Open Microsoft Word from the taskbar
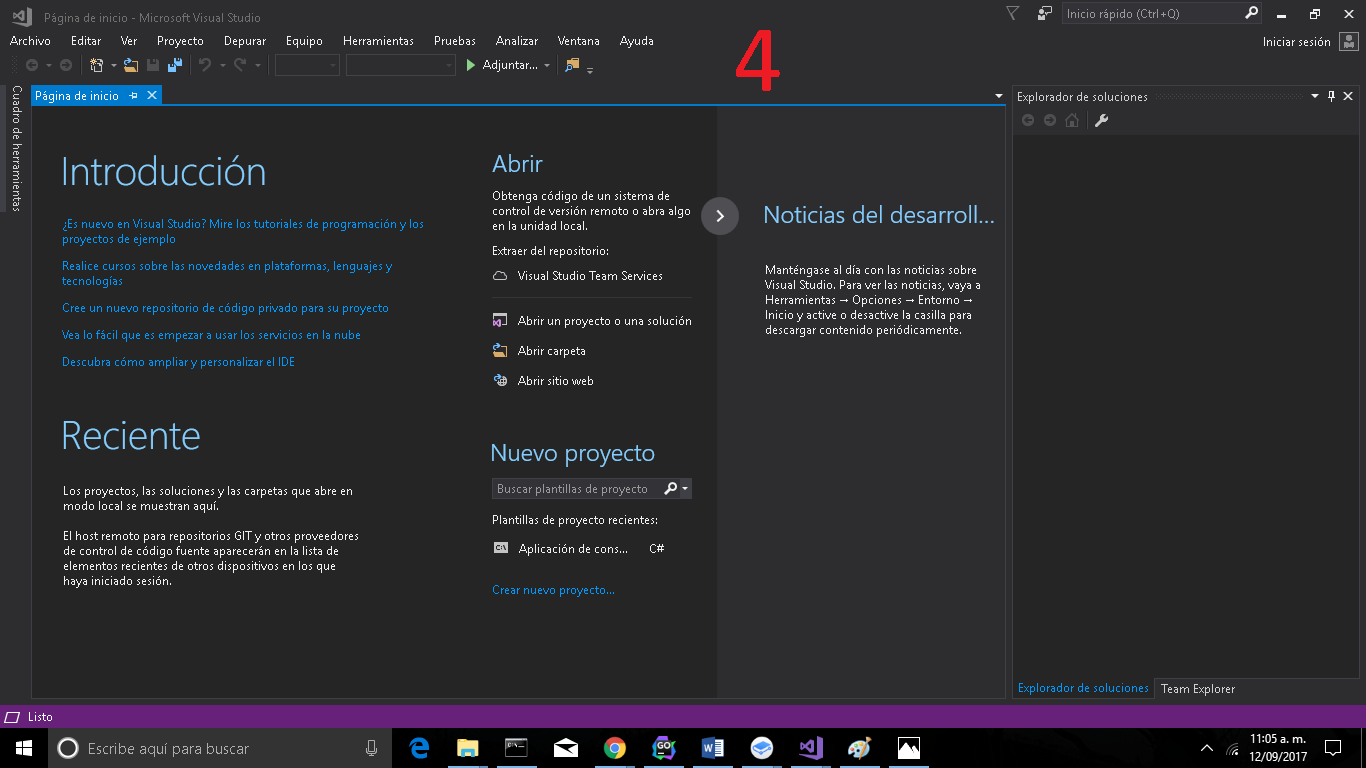This screenshot has width=1366, height=768. click(x=713, y=748)
